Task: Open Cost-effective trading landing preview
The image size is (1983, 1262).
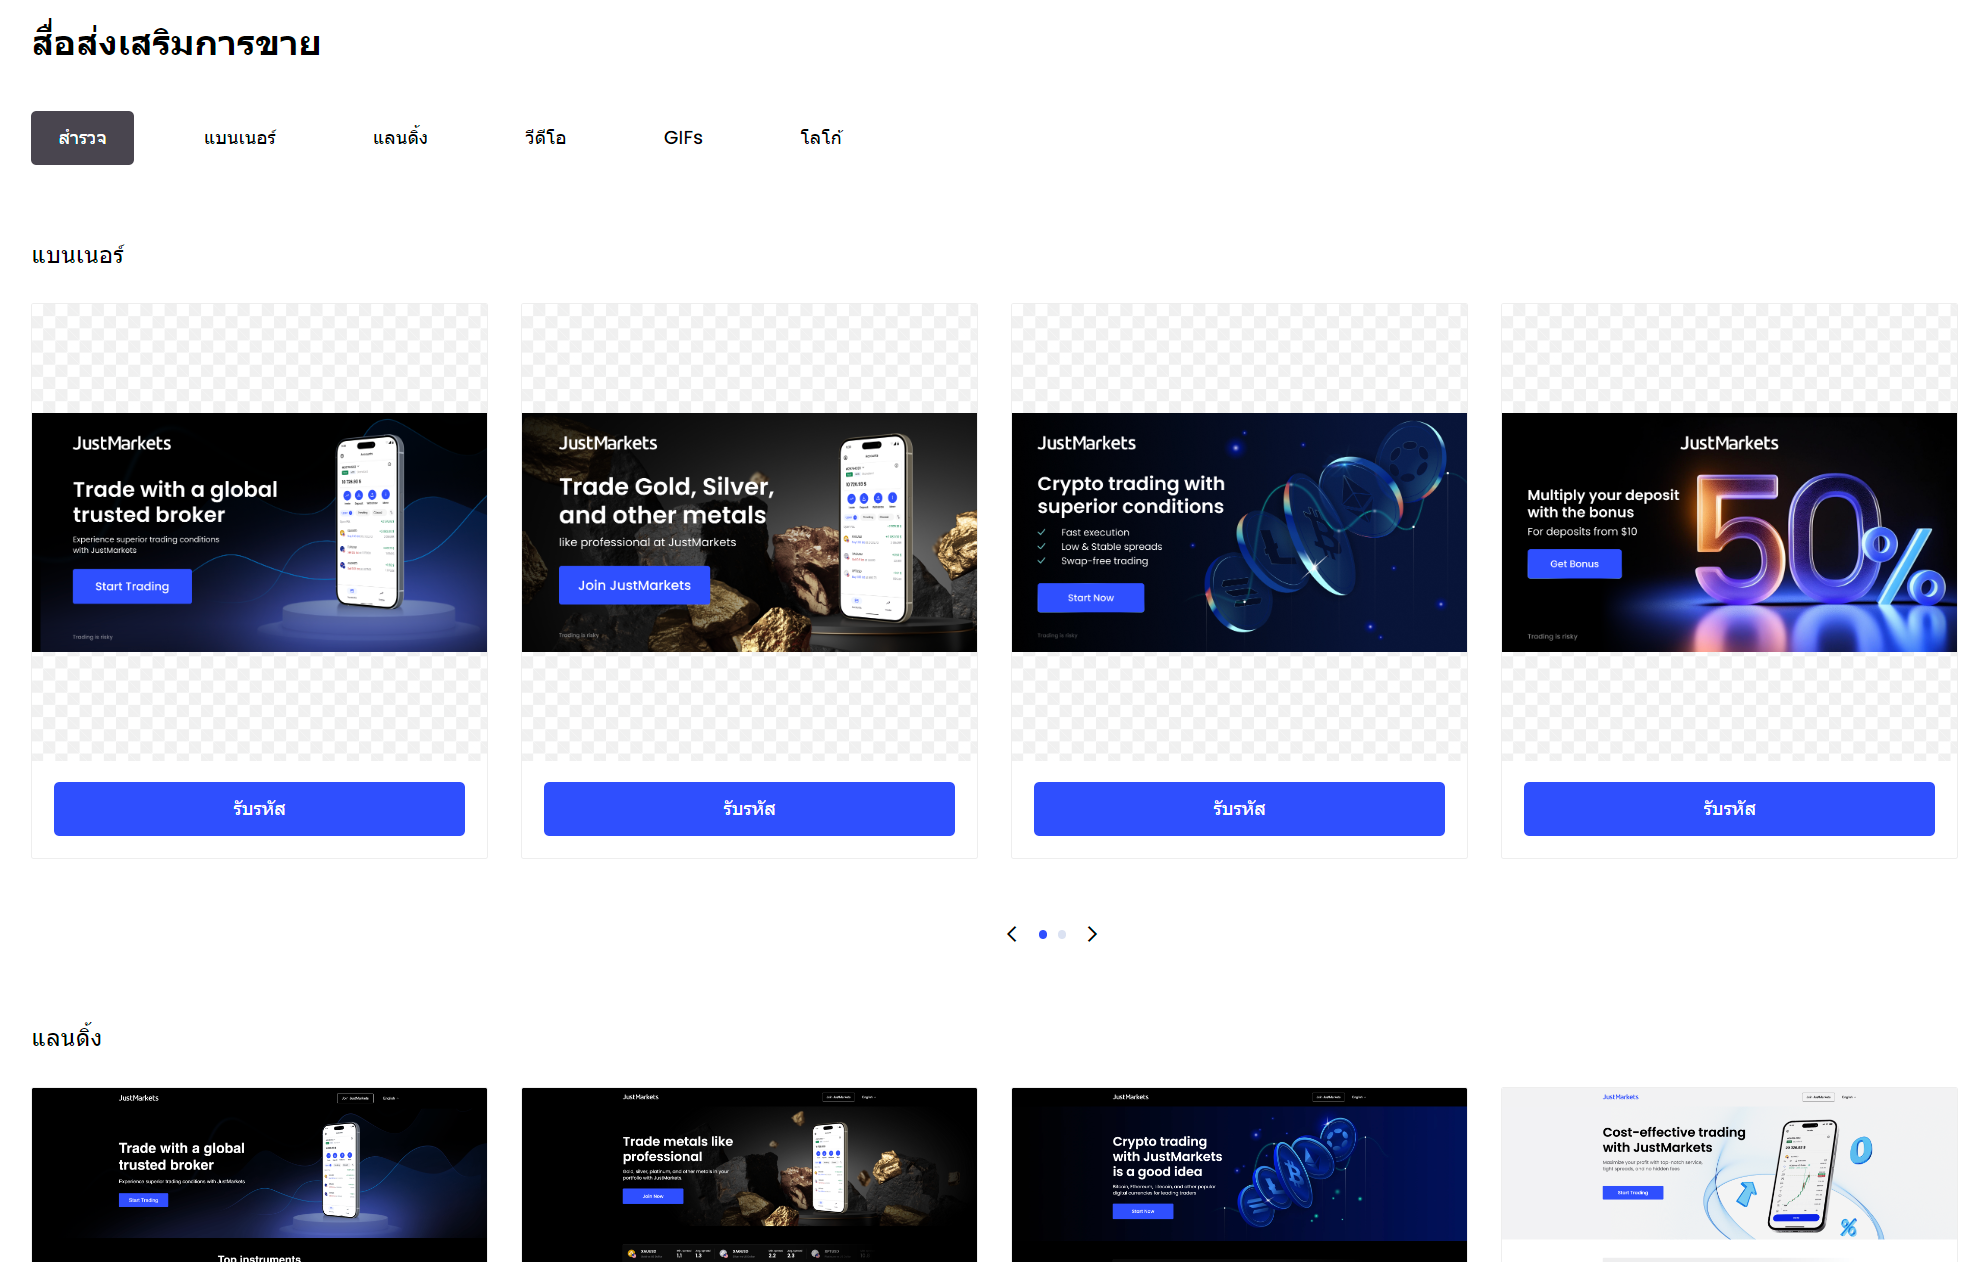Action: (1729, 1175)
